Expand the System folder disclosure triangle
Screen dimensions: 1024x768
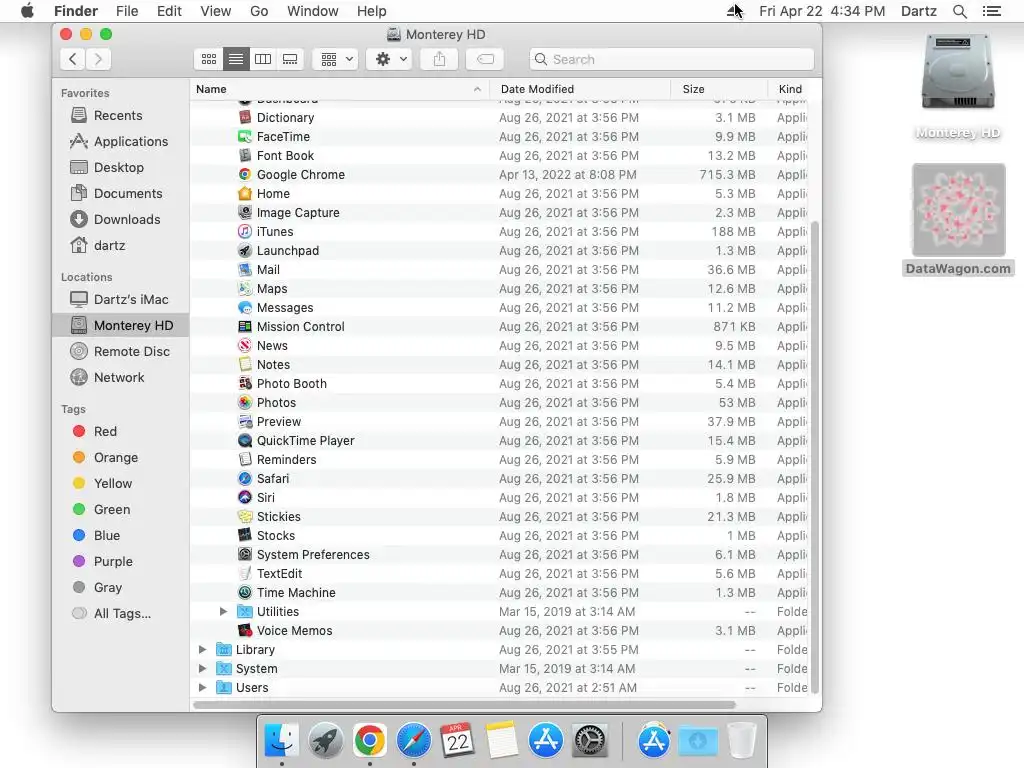(202, 668)
